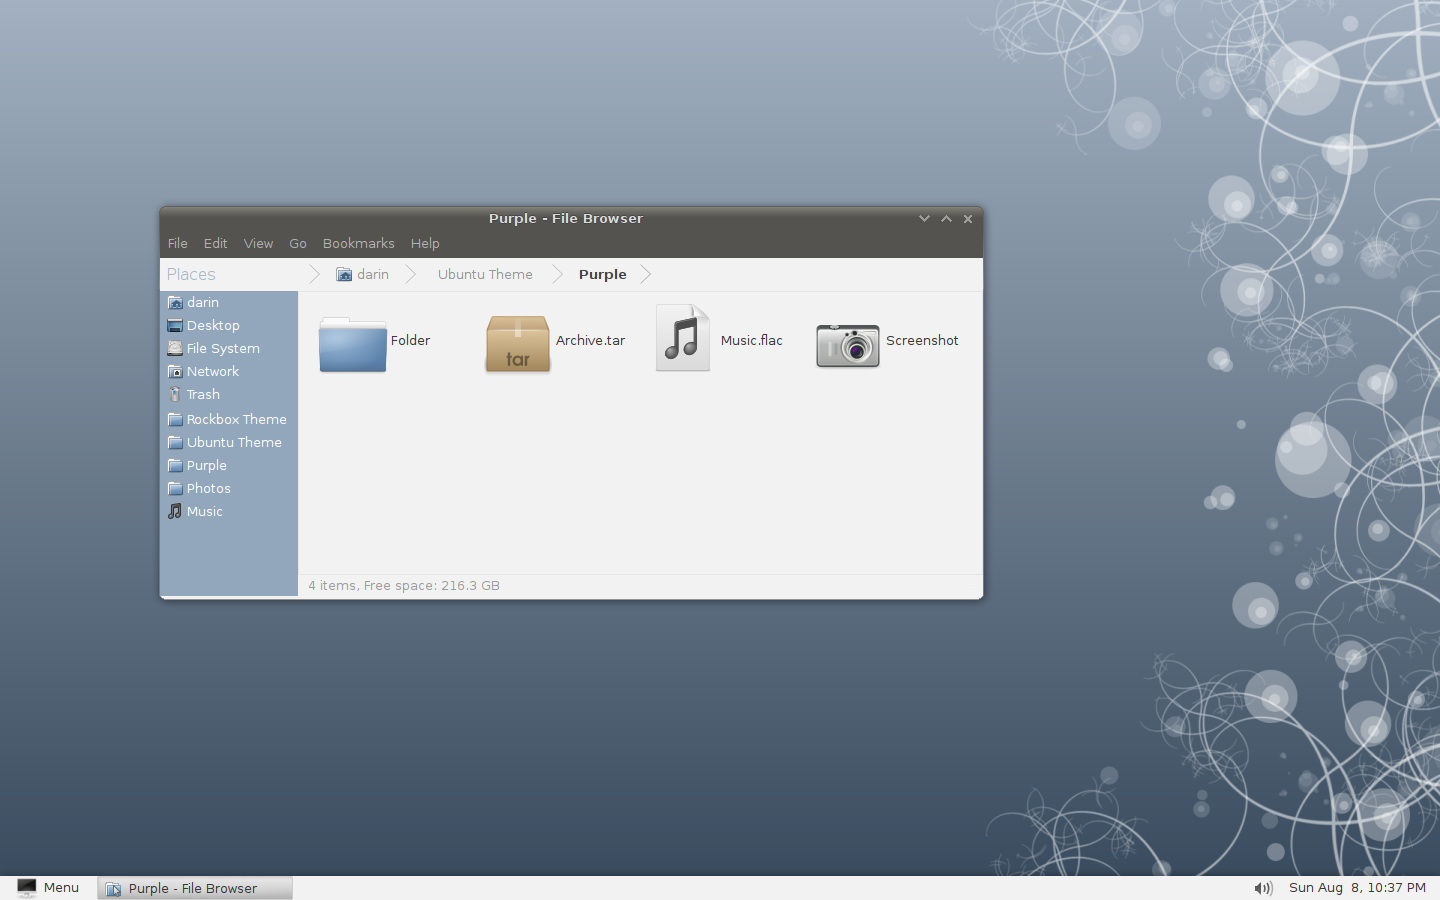Click the window title bar text
This screenshot has height=900, width=1440.
566,218
